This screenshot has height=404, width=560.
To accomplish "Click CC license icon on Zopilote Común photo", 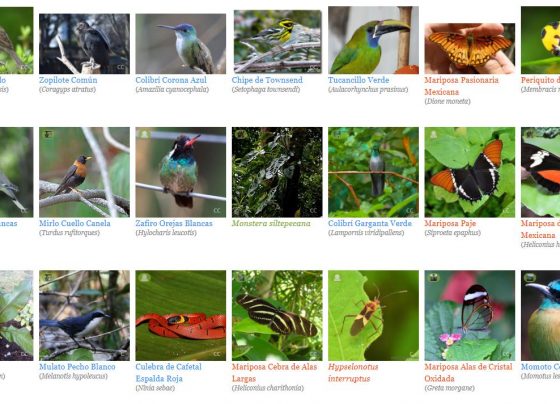I will [120, 67].
